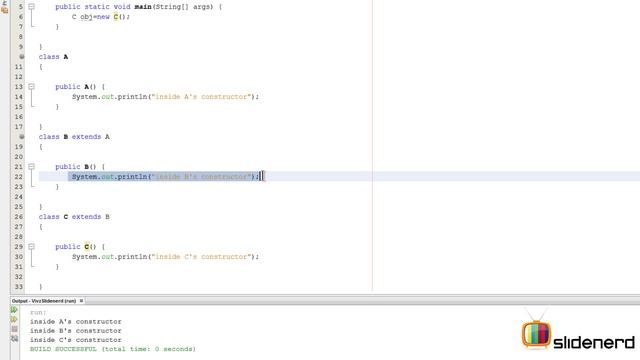Image resolution: width=640 pixels, height=360 pixels.
Task: Collapse the C() constructor fold at line 29
Action: tap(31, 247)
